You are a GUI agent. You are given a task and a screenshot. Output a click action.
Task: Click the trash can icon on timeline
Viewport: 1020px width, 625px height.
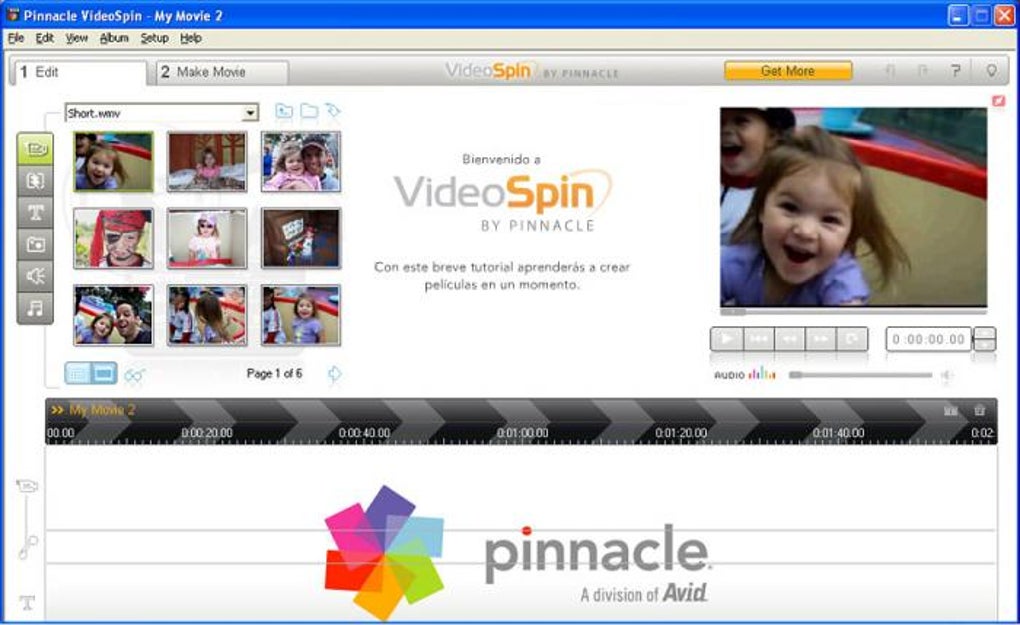click(x=979, y=410)
